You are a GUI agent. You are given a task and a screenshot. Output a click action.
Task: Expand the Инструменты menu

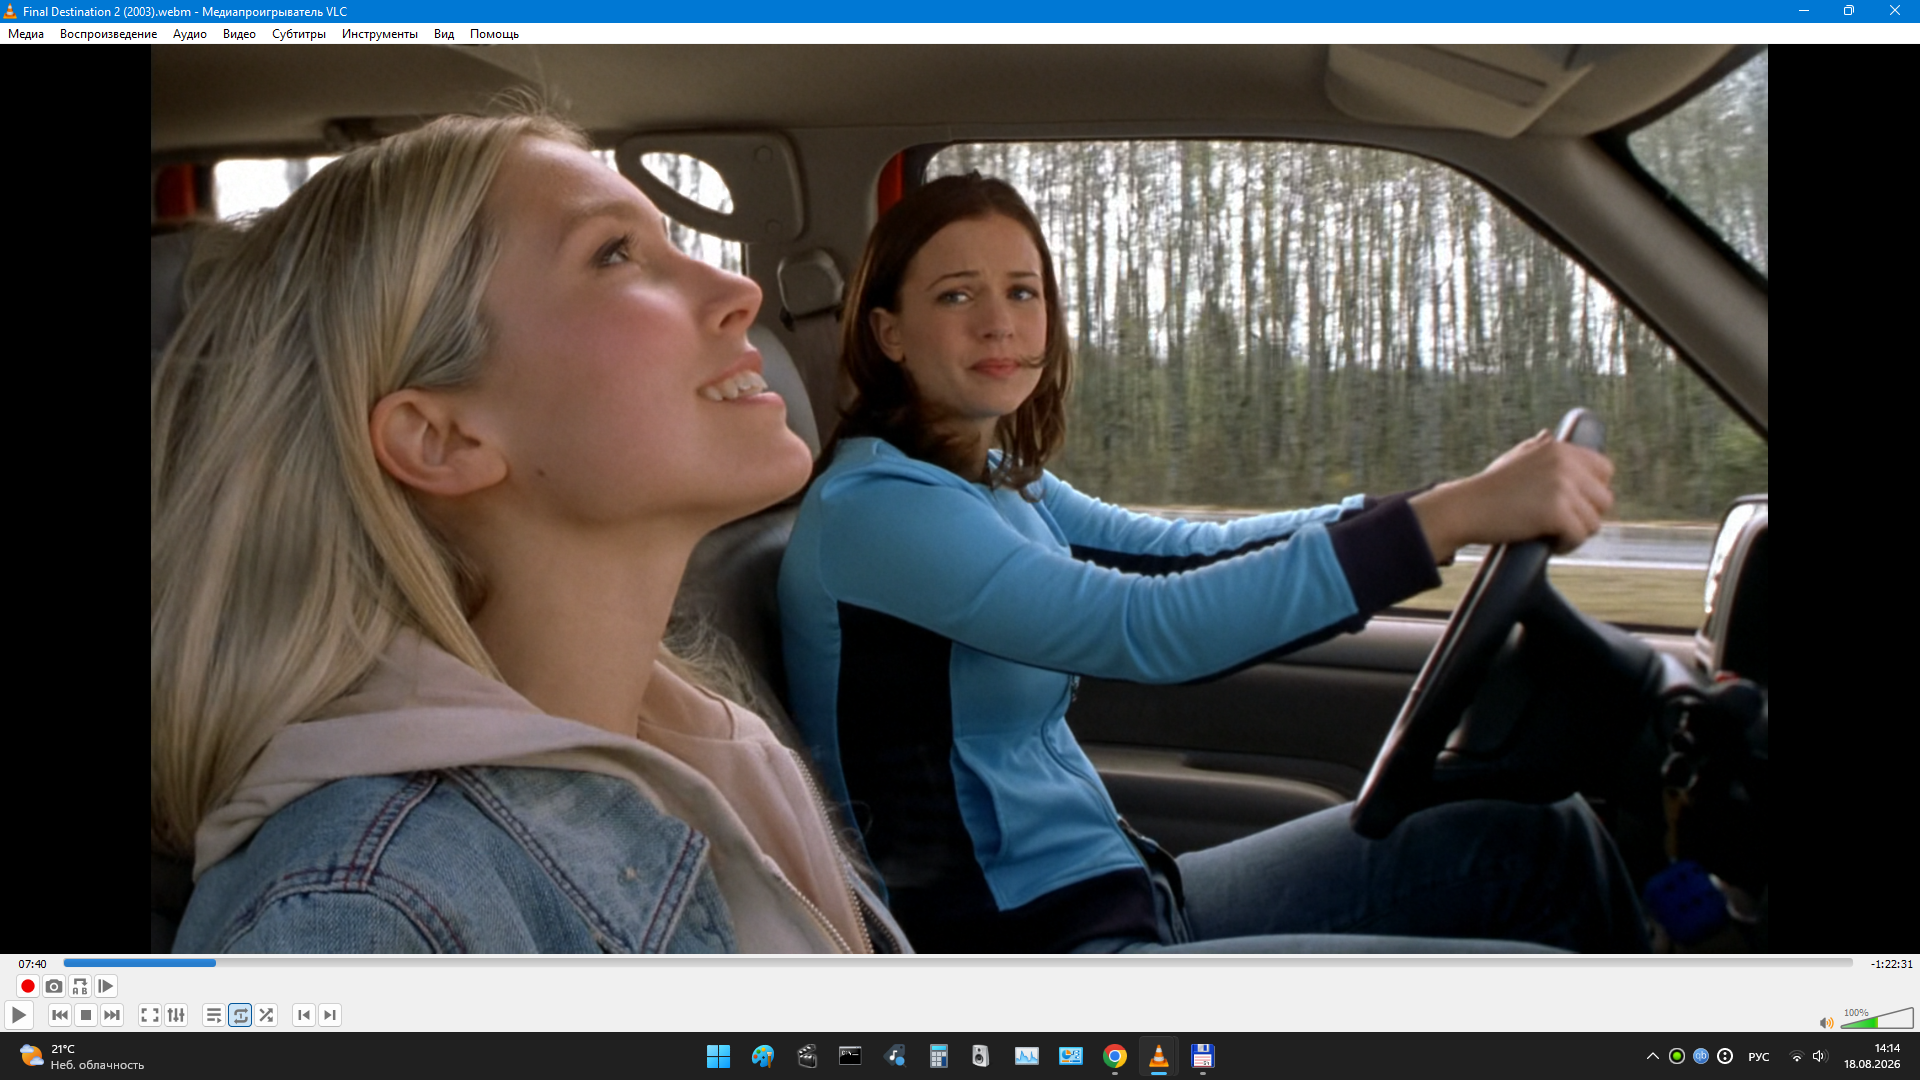380,34
